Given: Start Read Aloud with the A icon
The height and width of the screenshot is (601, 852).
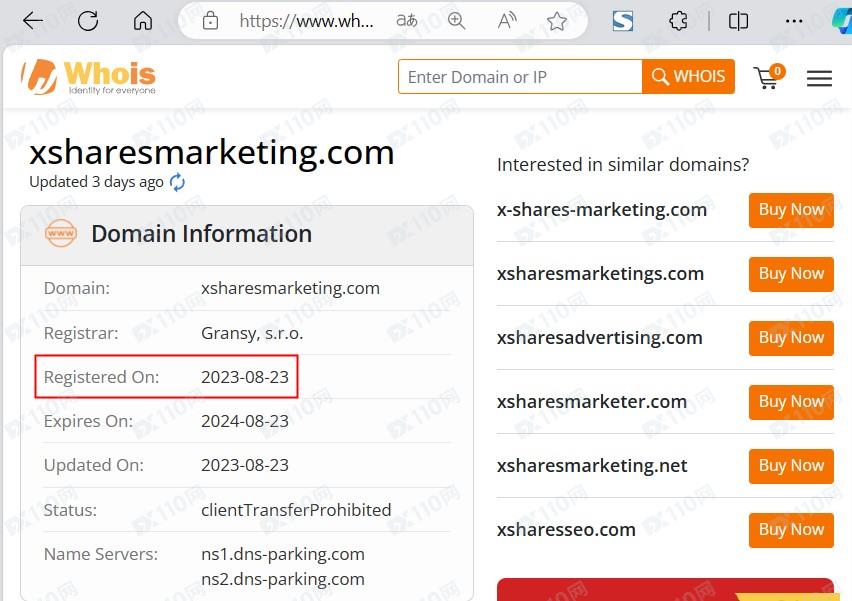Looking at the screenshot, I should [506, 21].
